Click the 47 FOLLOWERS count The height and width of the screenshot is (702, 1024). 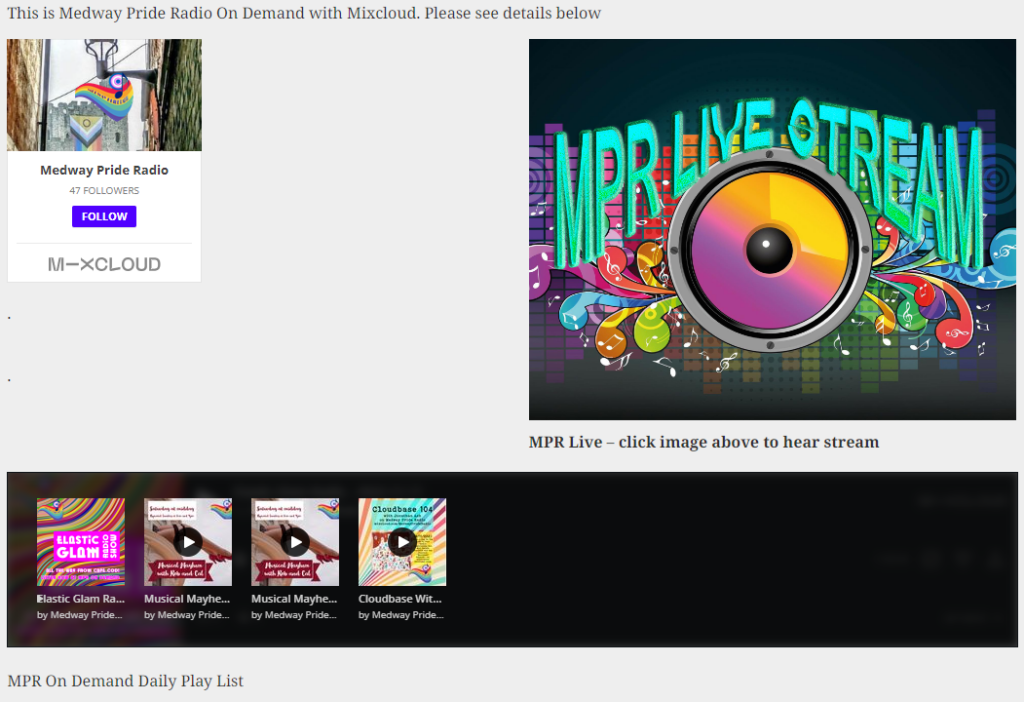[104, 191]
